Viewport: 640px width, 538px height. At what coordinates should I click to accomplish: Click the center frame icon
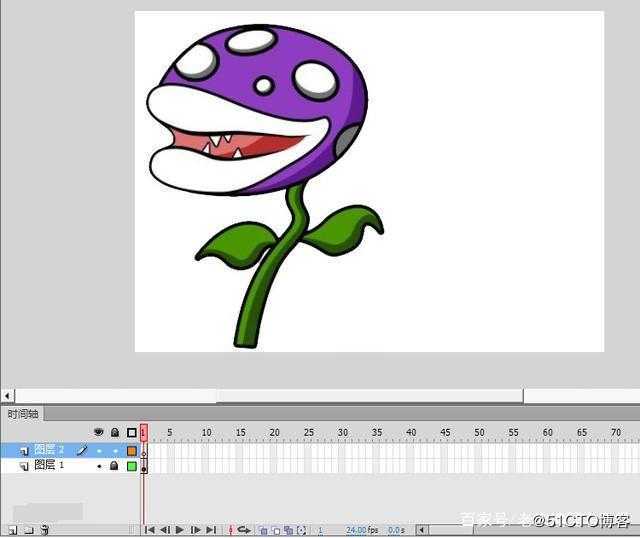(x=231, y=530)
